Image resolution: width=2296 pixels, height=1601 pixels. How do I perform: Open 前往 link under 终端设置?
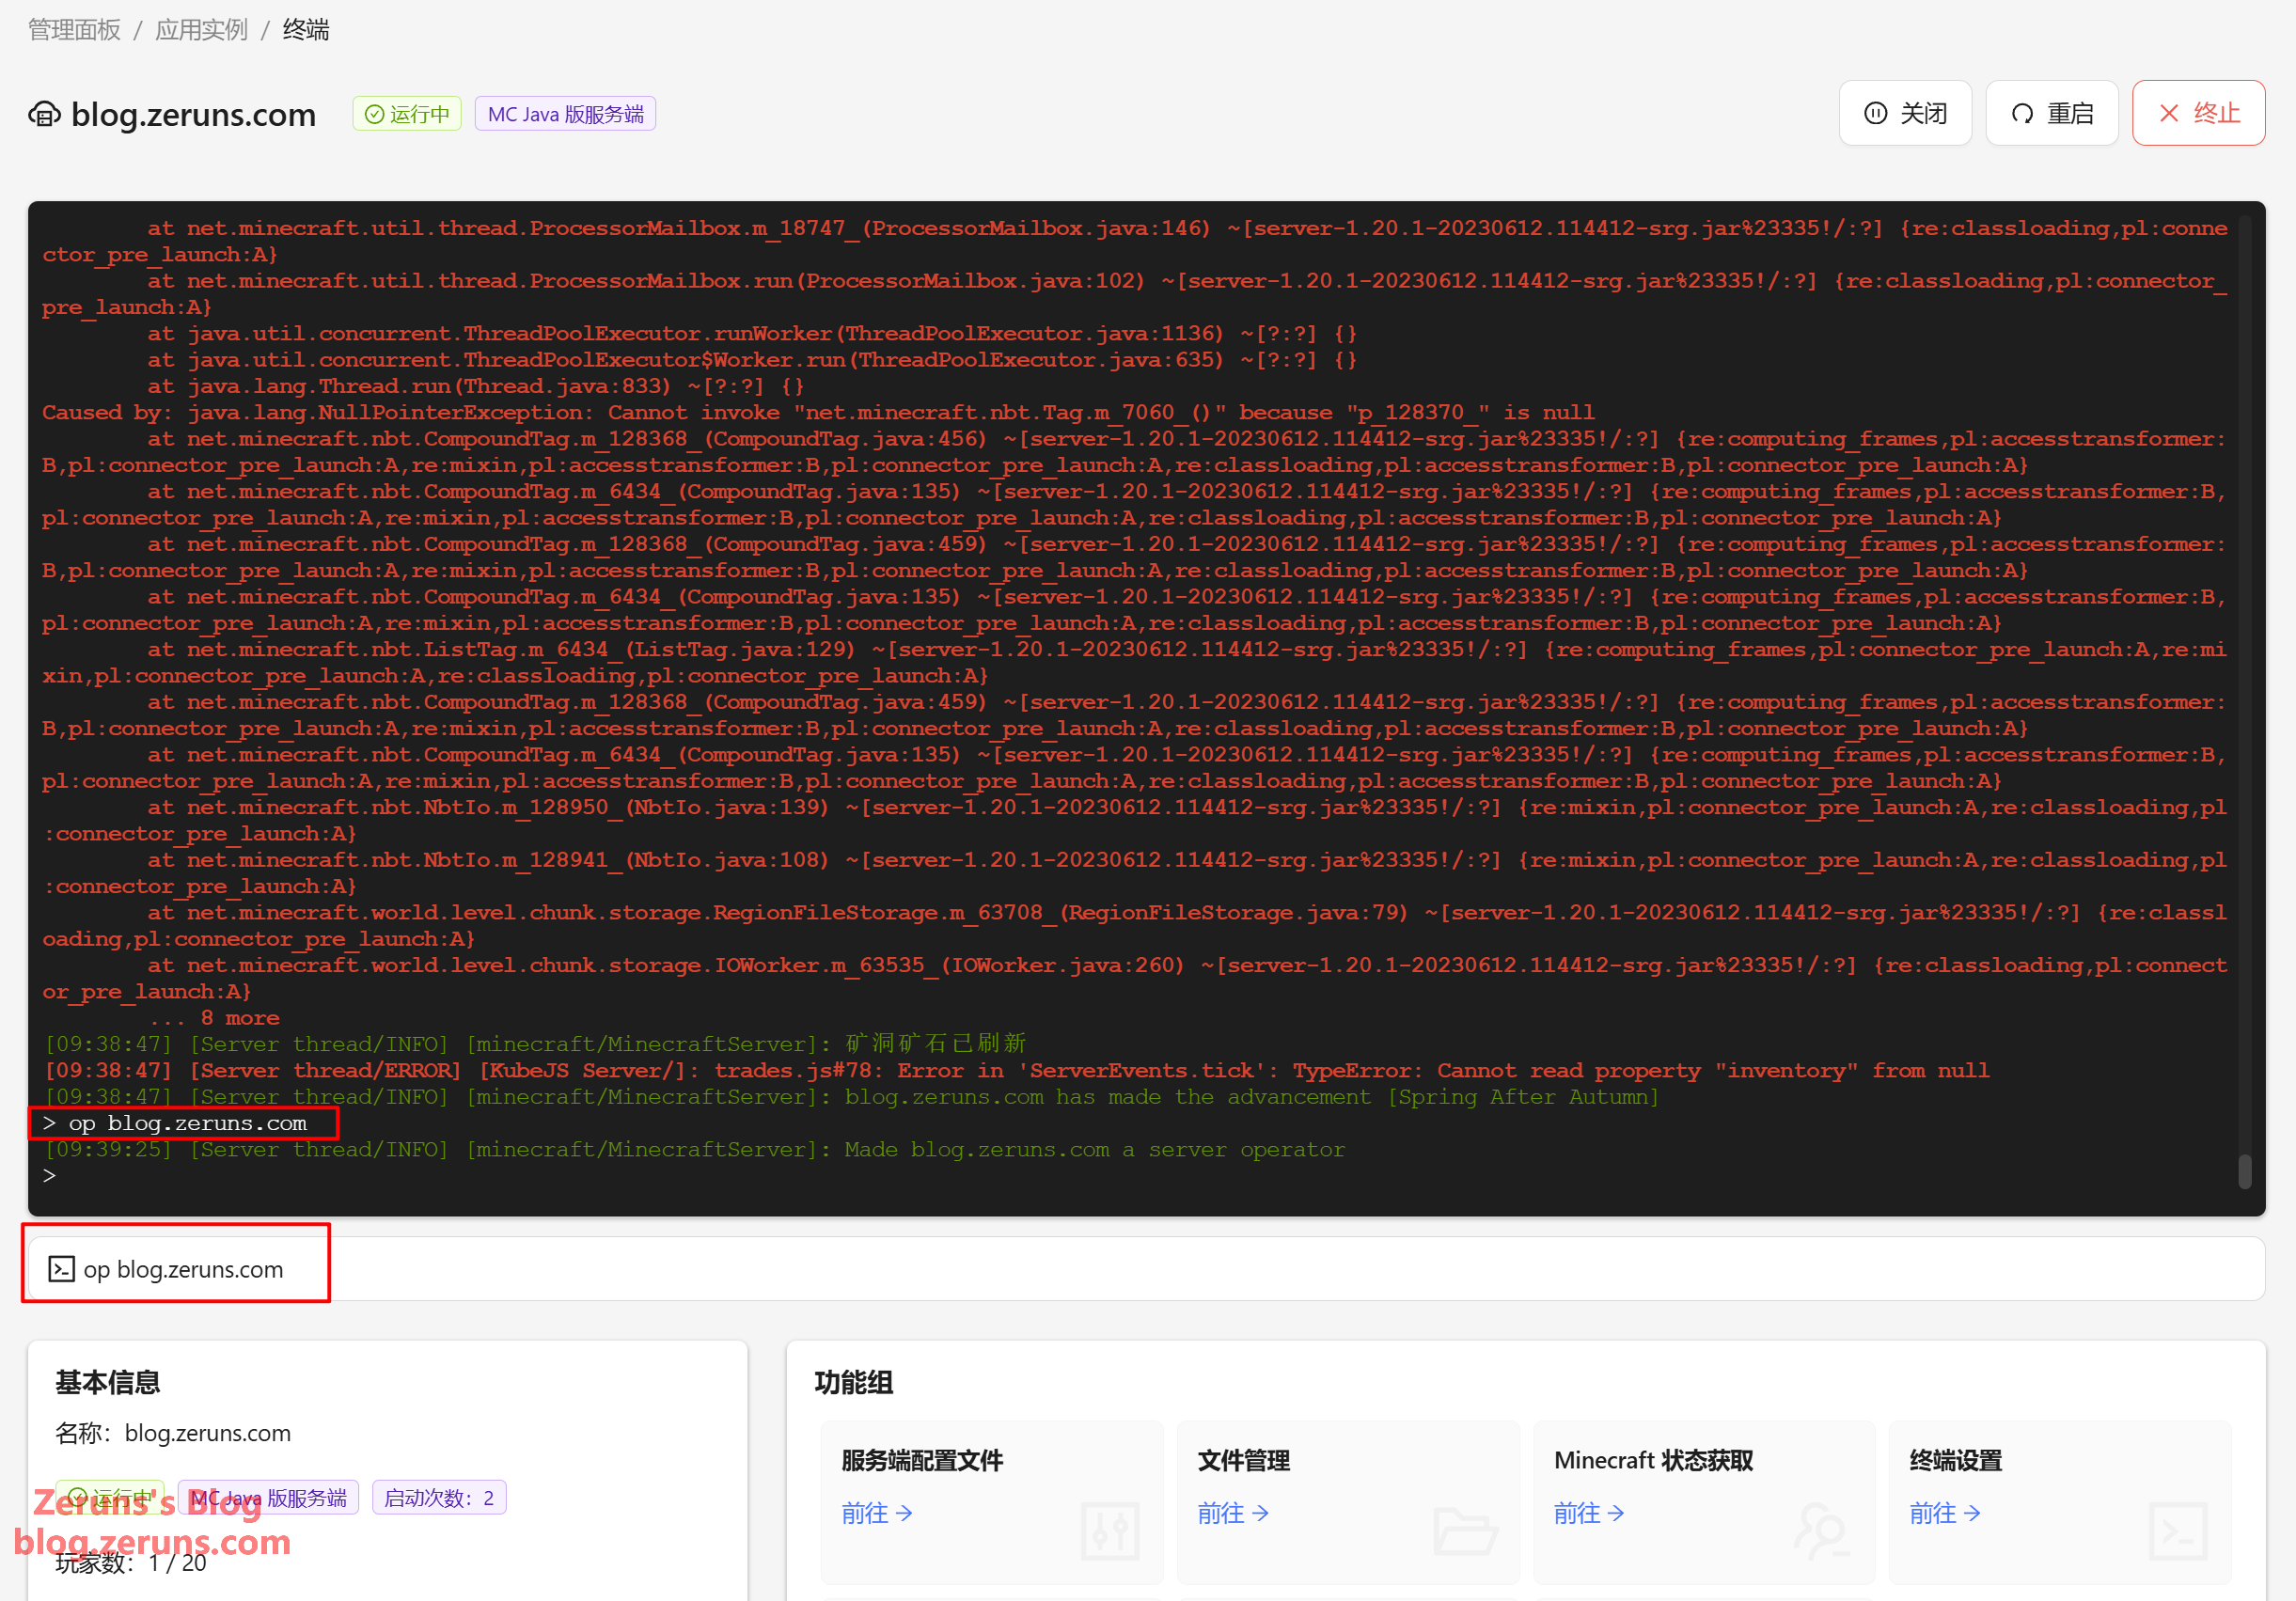[1944, 1512]
